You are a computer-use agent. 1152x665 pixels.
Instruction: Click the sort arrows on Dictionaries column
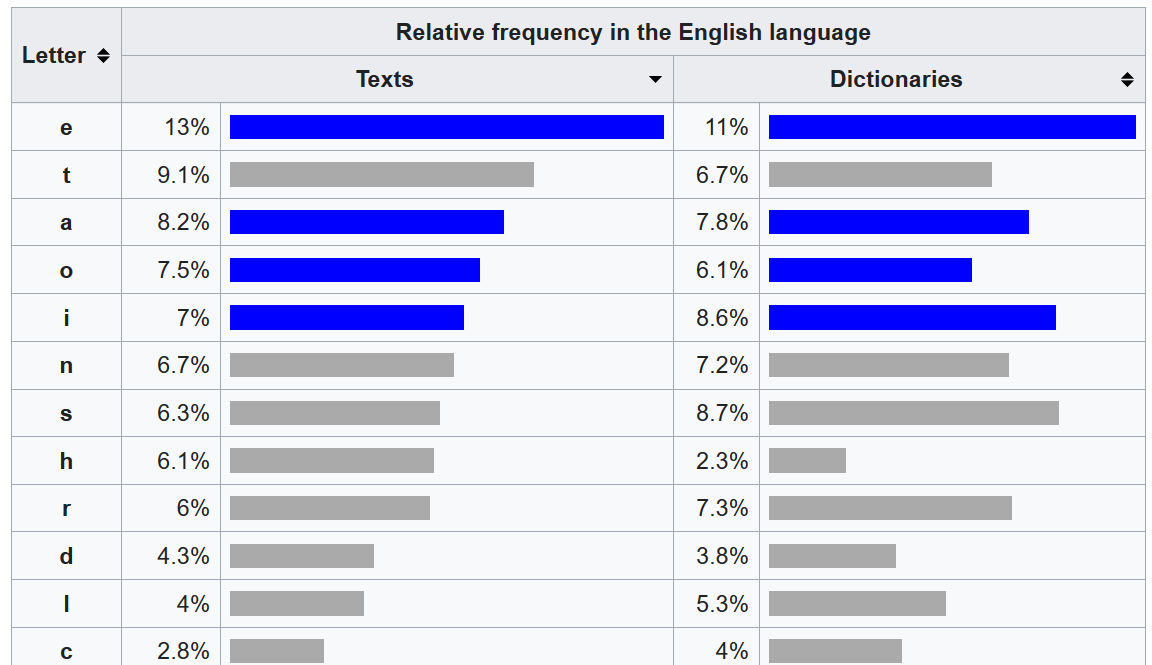click(x=1128, y=79)
